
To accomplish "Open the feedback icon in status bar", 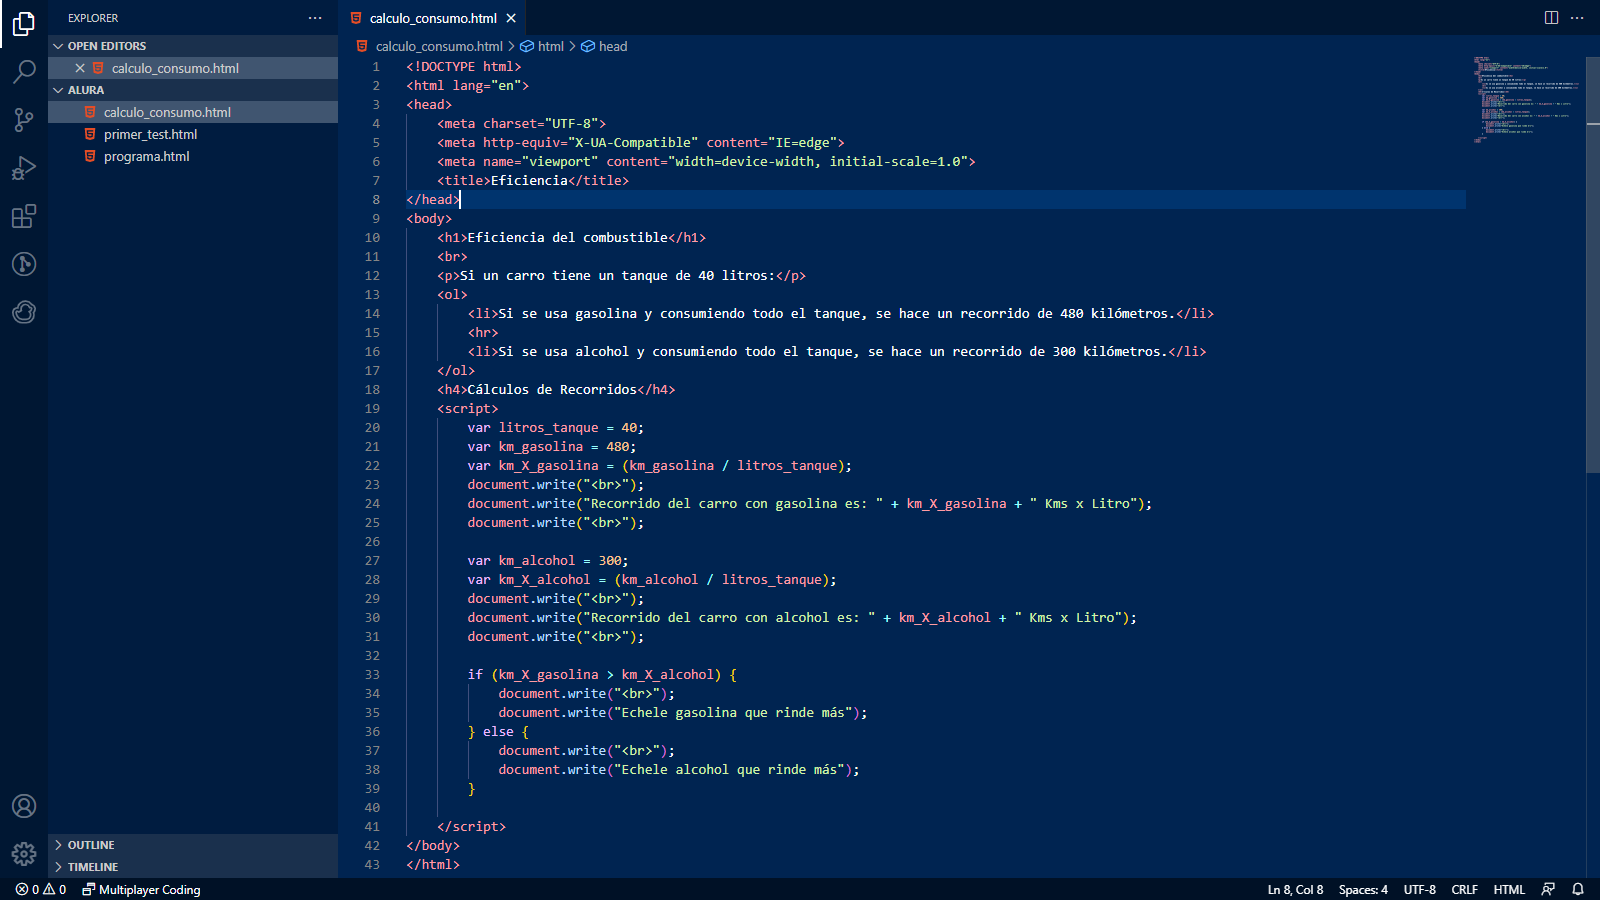I will point(1548,889).
